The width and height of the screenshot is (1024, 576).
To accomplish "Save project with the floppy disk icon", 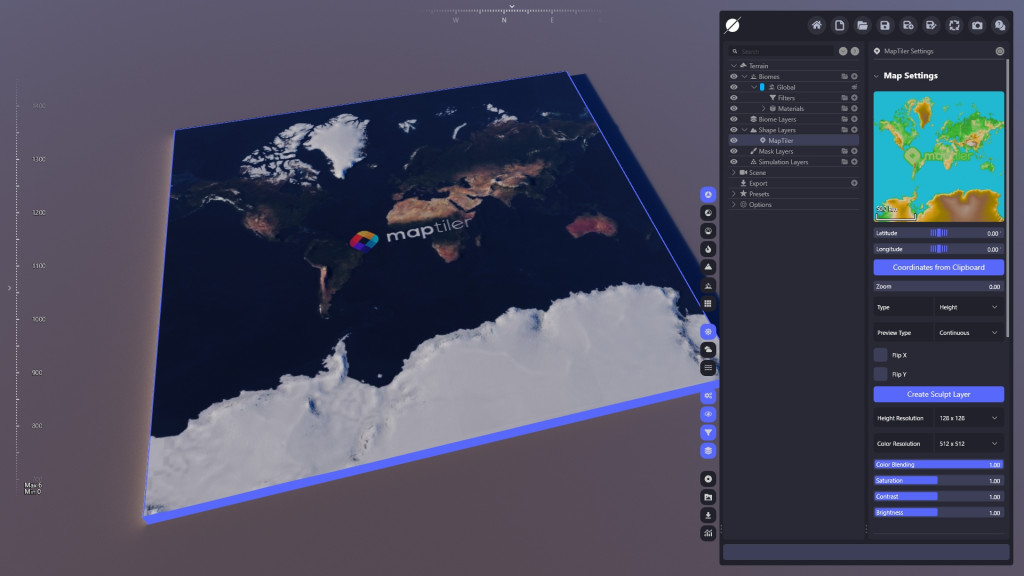I will pyautogui.click(x=885, y=25).
